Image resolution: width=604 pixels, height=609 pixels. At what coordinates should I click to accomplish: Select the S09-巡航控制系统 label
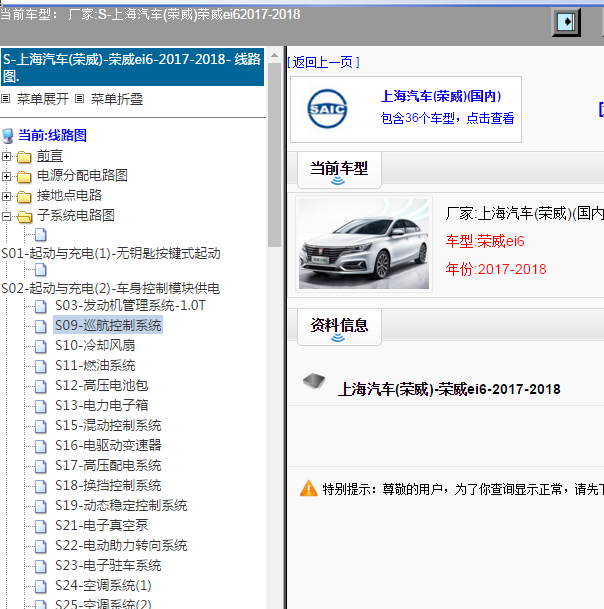point(108,325)
